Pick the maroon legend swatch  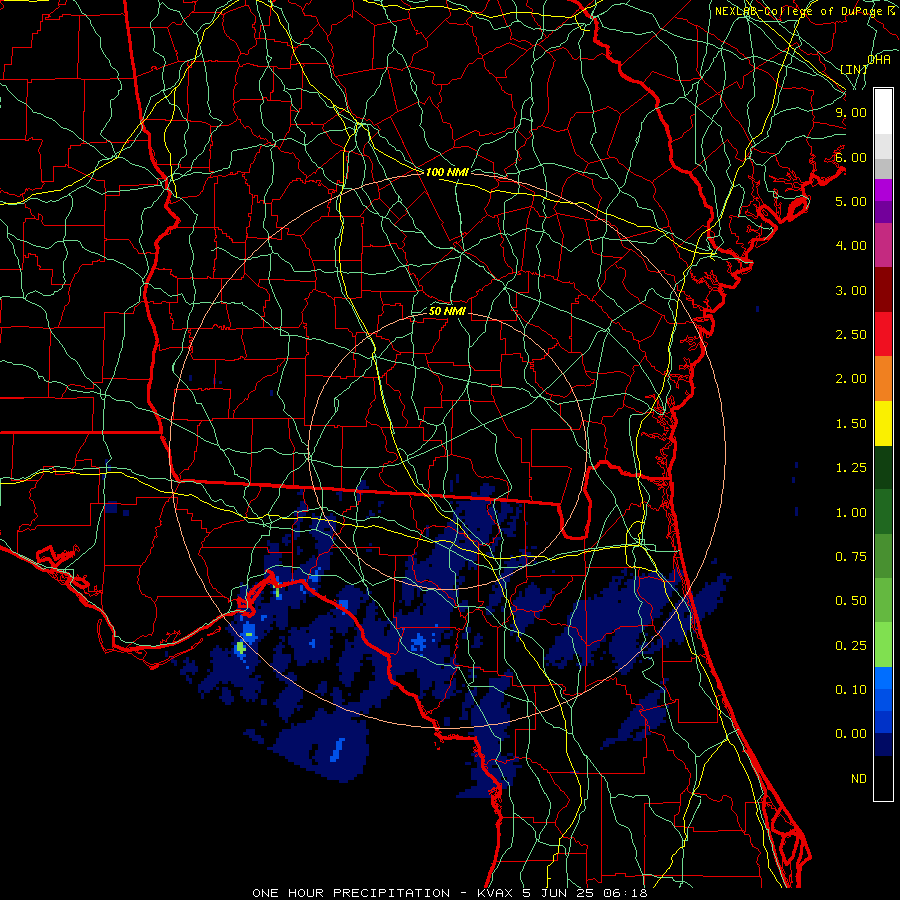point(883,290)
